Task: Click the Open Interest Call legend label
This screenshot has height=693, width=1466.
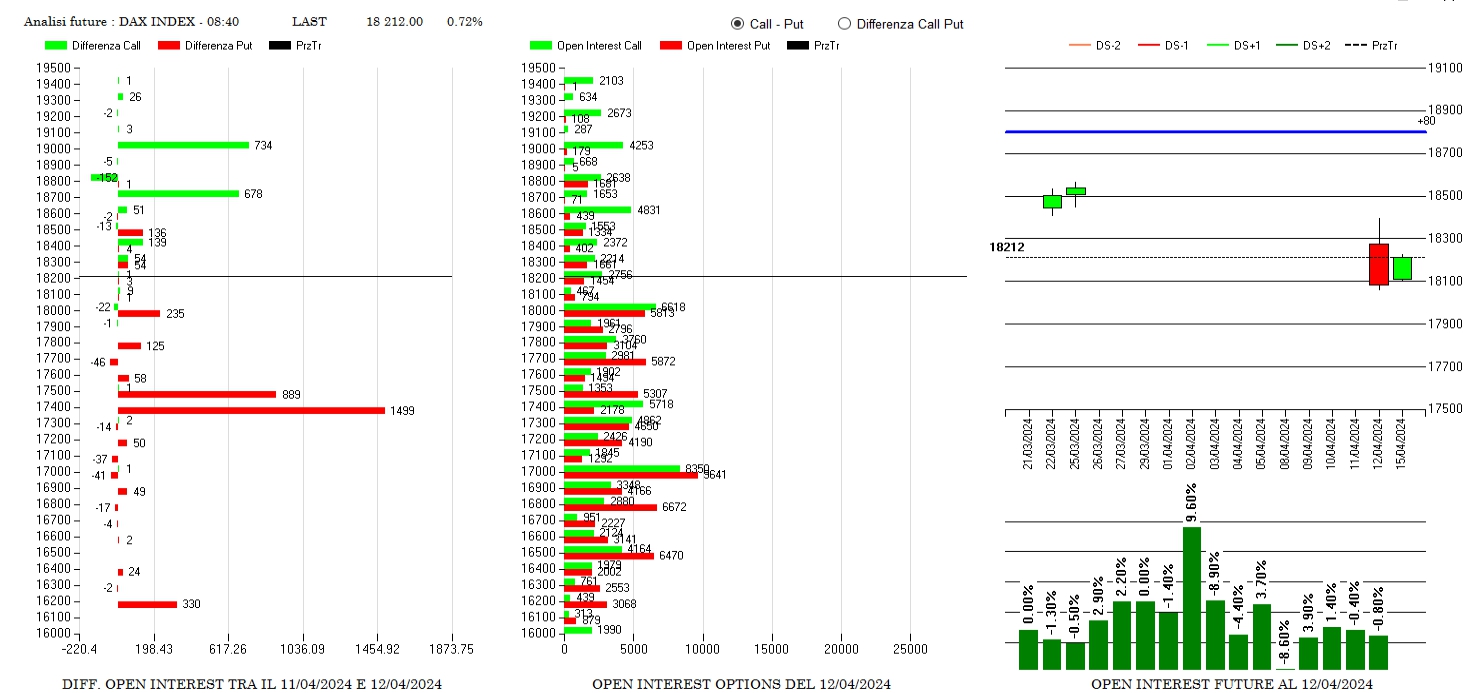Action: pos(600,45)
